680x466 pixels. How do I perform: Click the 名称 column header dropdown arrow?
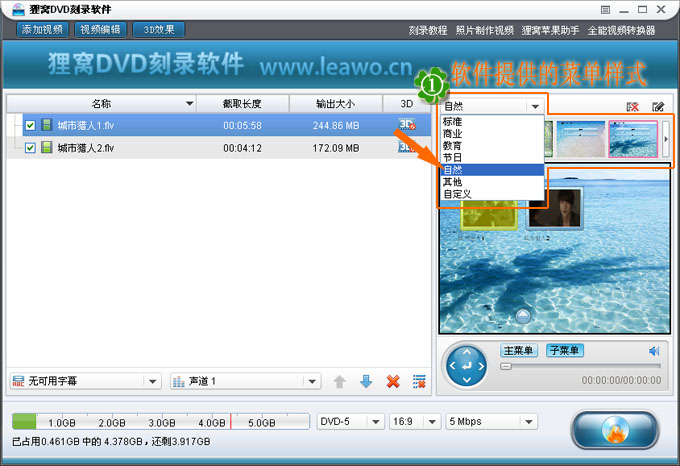coord(190,104)
